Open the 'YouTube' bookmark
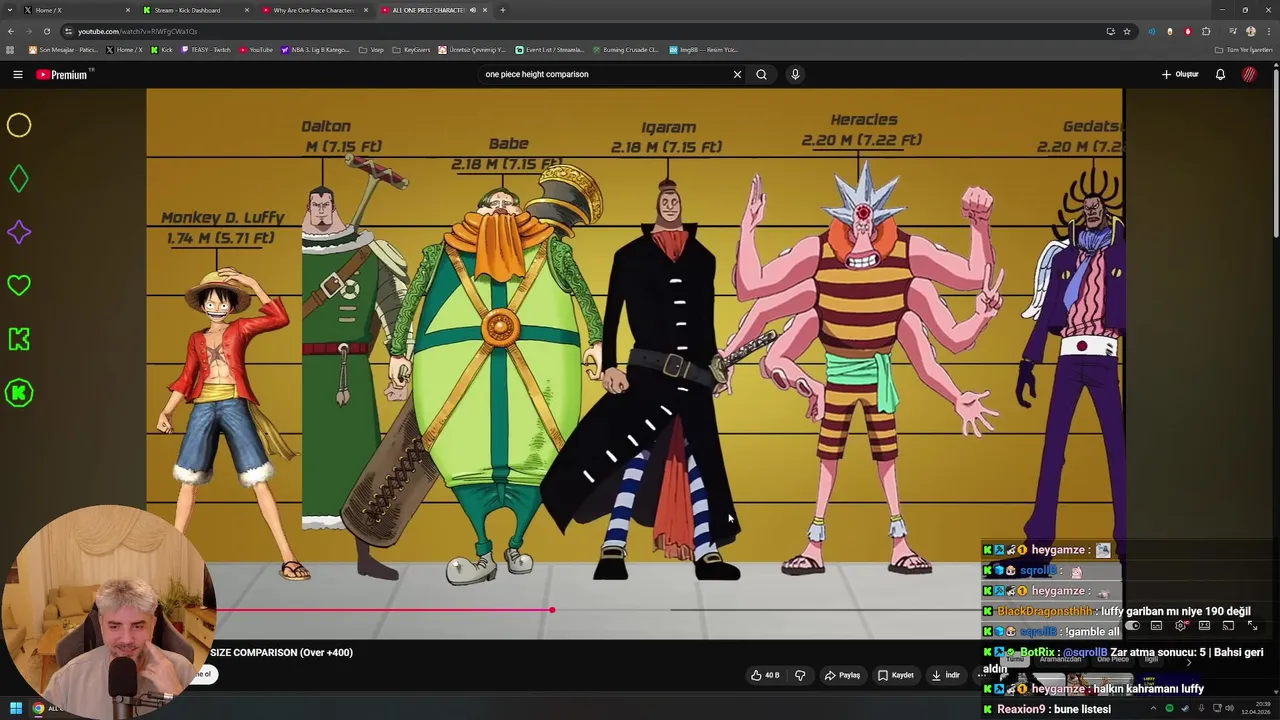Image resolution: width=1280 pixels, height=720 pixels. coord(256,49)
